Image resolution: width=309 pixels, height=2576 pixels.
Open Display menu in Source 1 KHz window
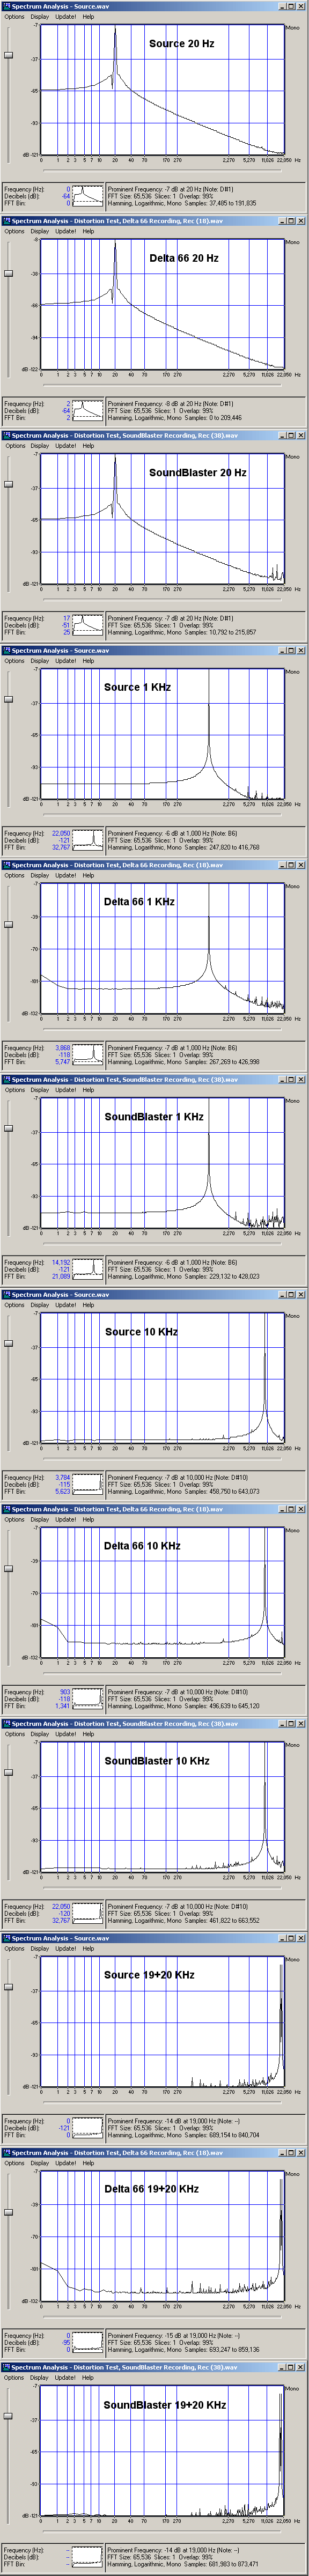[40, 661]
